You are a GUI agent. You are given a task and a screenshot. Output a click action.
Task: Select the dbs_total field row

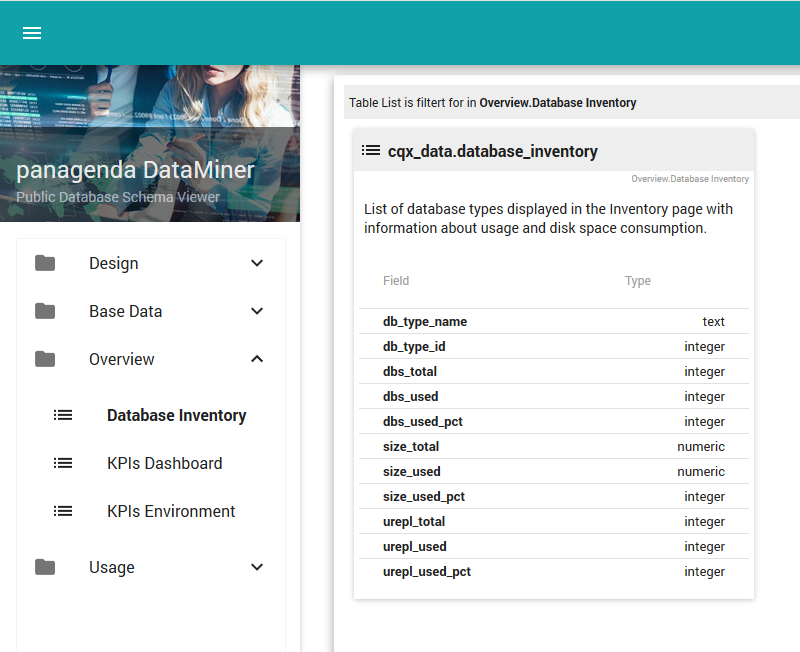(554, 371)
